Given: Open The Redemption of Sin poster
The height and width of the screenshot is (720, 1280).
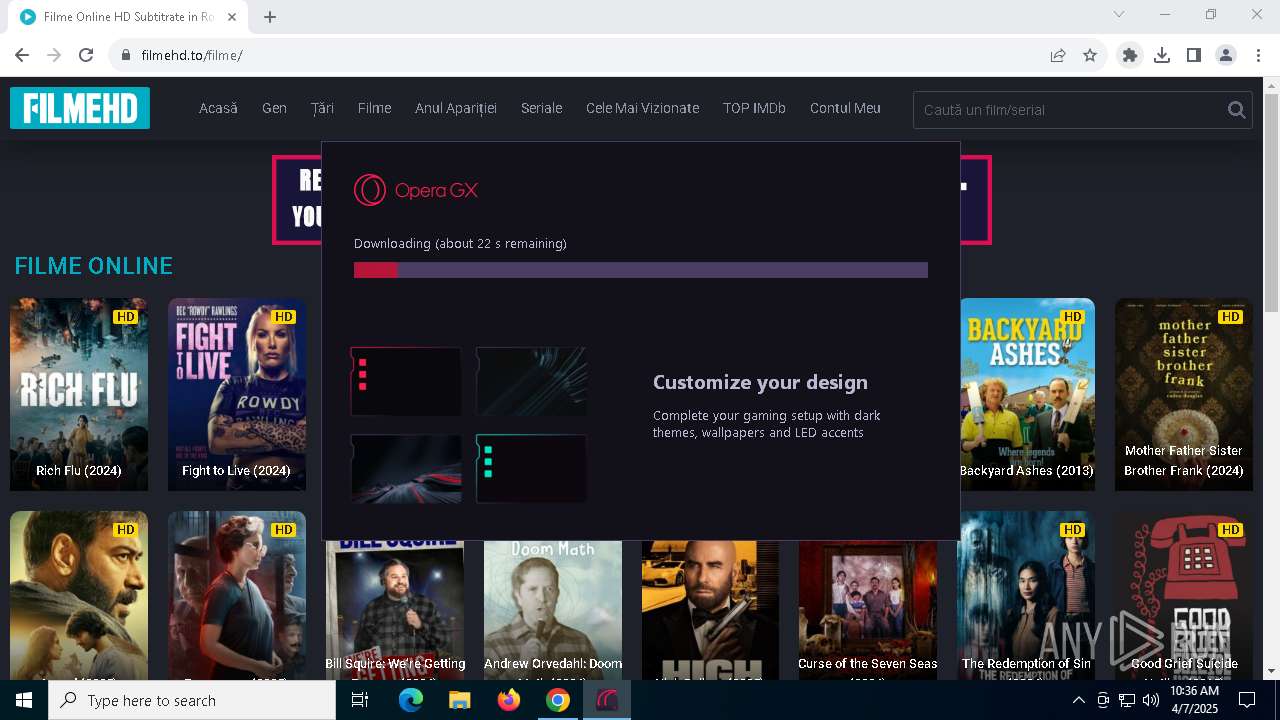Looking at the screenshot, I should tap(1027, 596).
